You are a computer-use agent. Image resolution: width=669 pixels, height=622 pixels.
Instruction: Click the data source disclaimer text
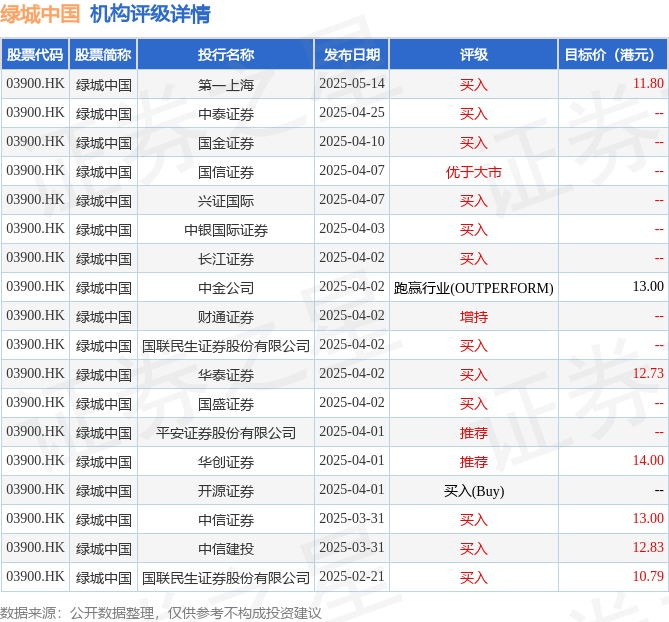(x=160, y=613)
